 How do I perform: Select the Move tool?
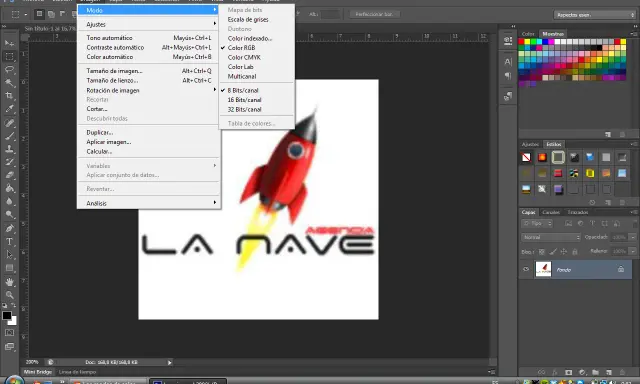tap(9, 43)
